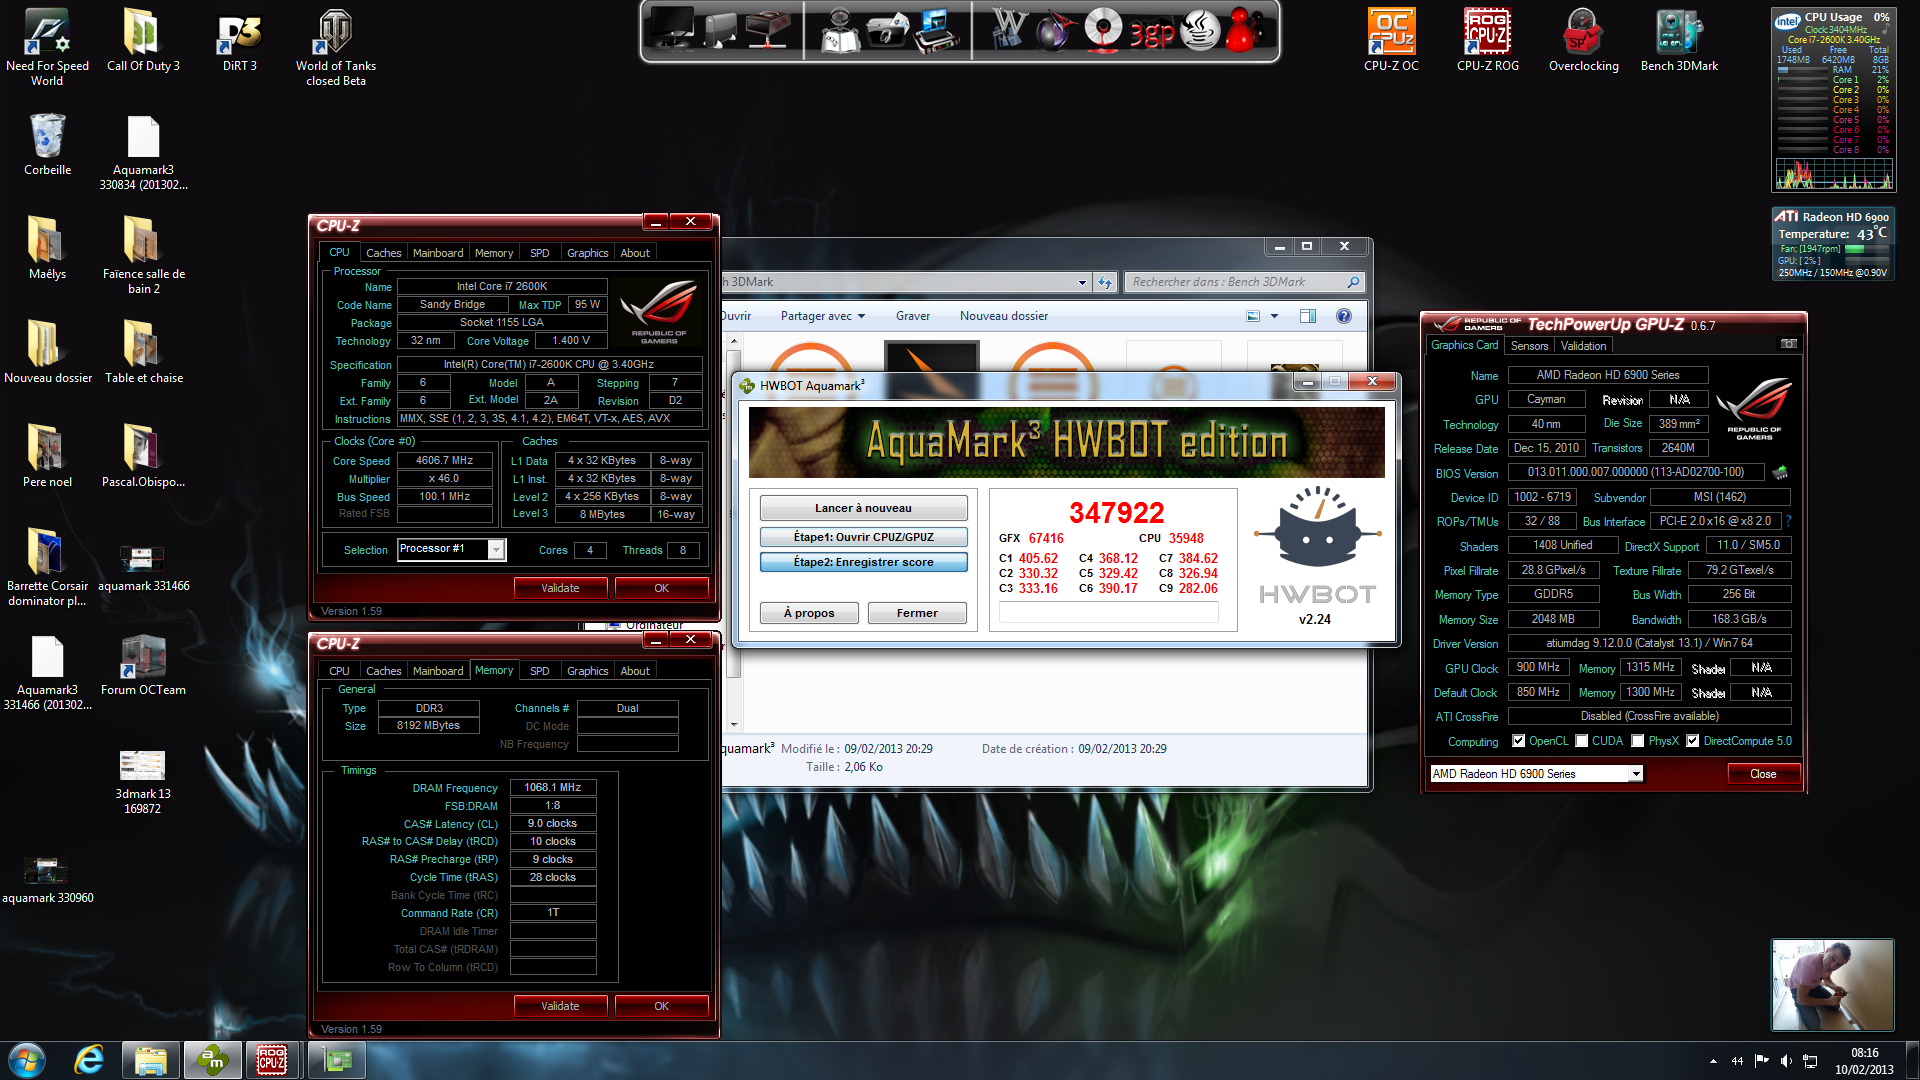Click the bleeding CD disc icon in dock
Viewport: 1920px width, 1080px height.
tap(1103, 28)
